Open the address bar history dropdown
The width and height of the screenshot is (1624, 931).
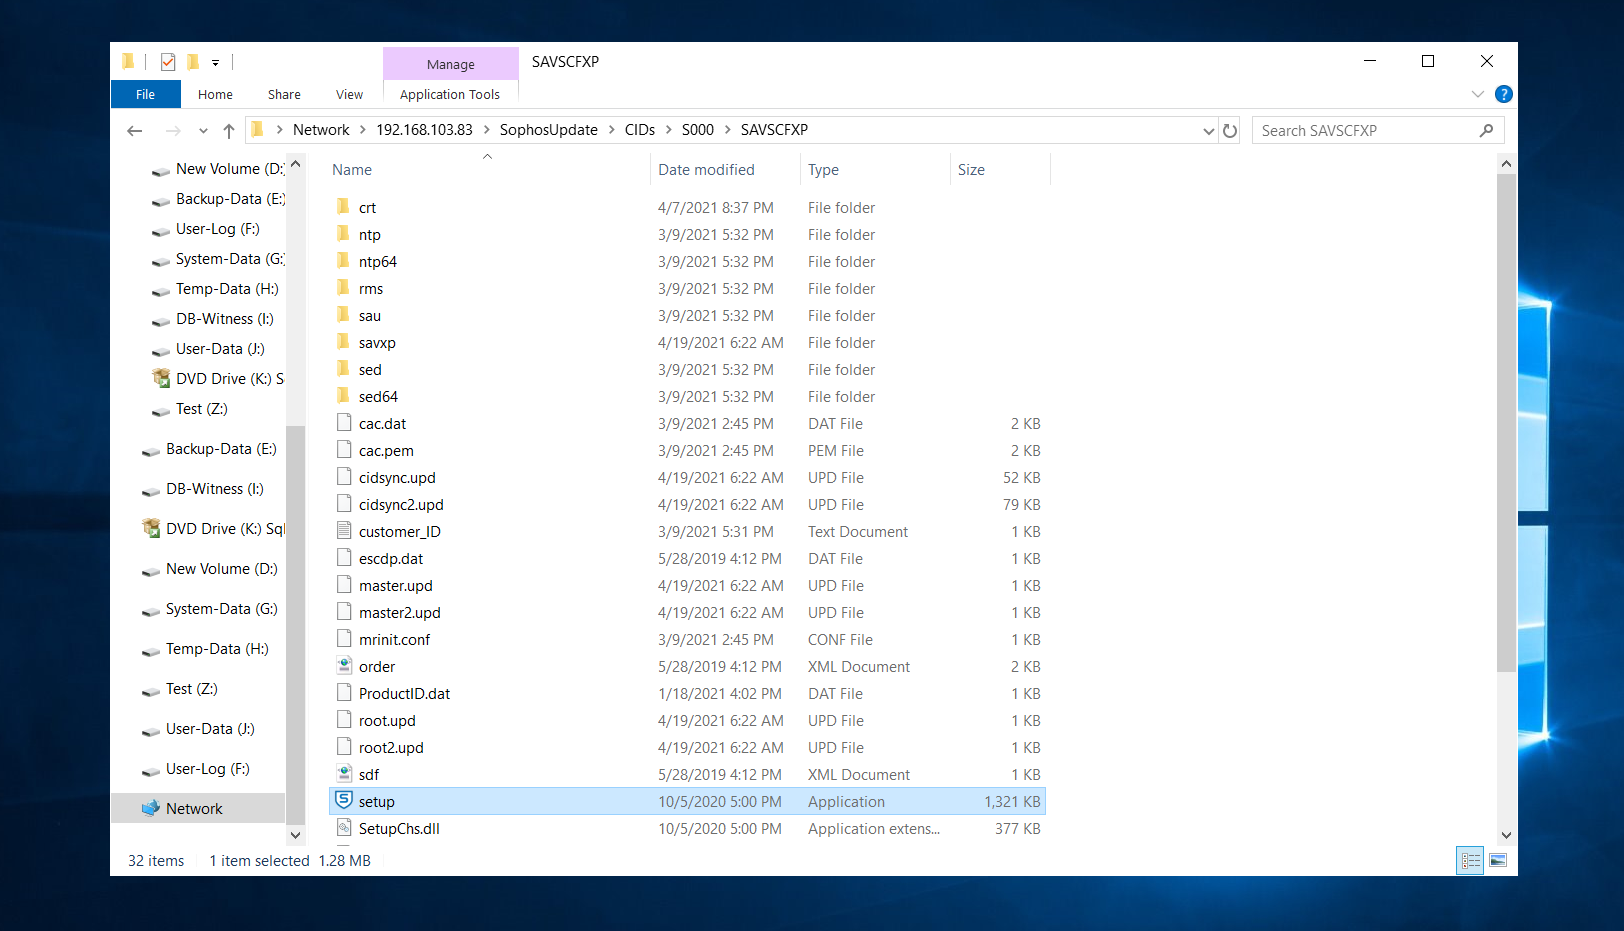[1208, 131]
